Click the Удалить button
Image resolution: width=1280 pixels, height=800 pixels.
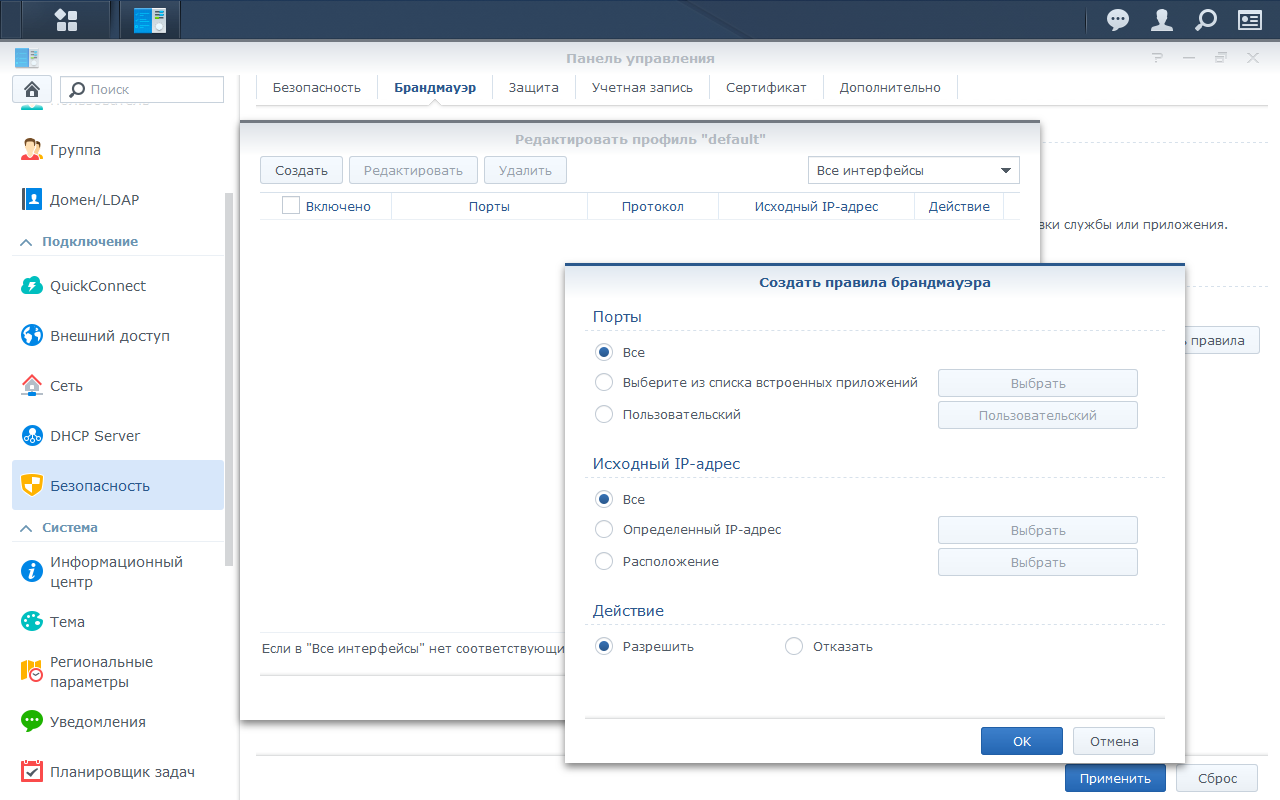pyautogui.click(x=525, y=170)
